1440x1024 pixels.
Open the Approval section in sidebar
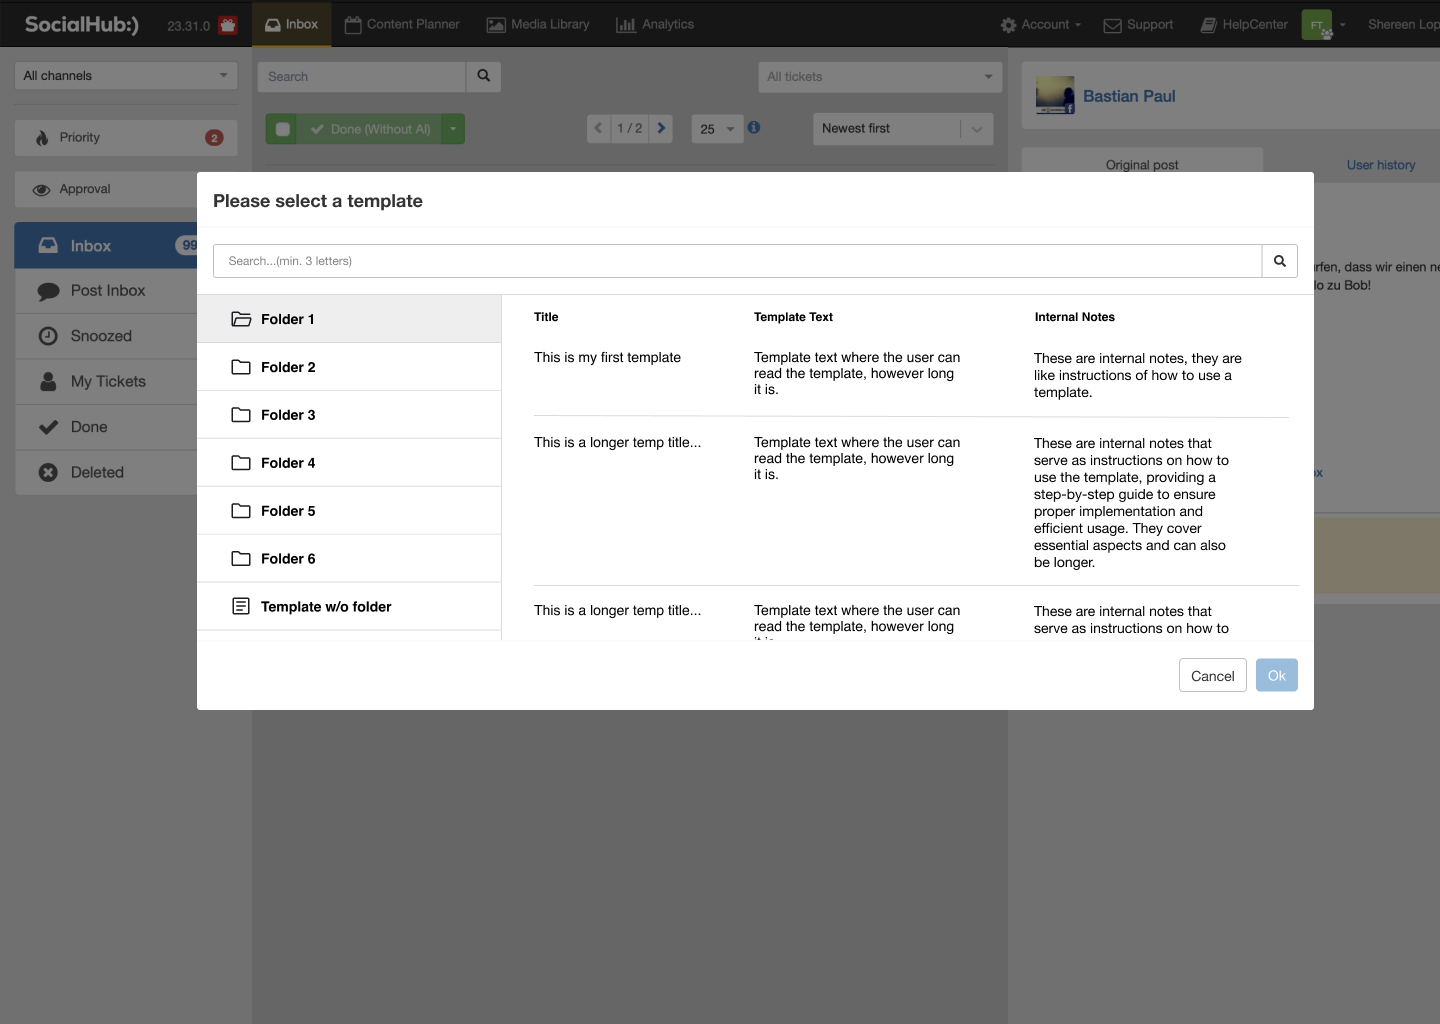106,189
